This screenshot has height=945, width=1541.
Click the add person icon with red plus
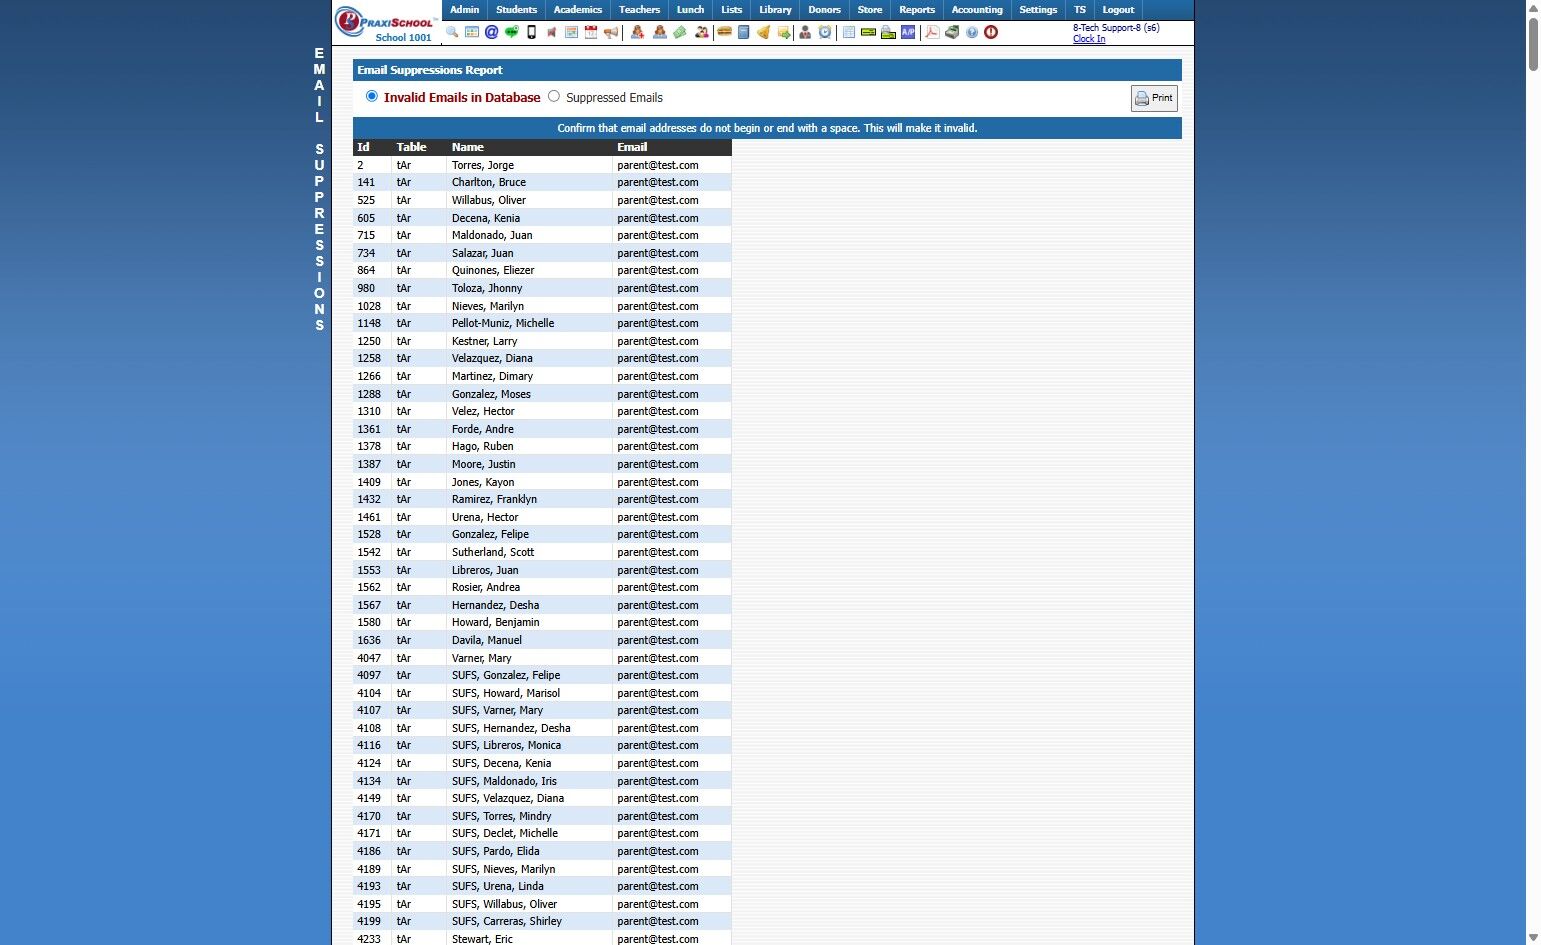[638, 32]
